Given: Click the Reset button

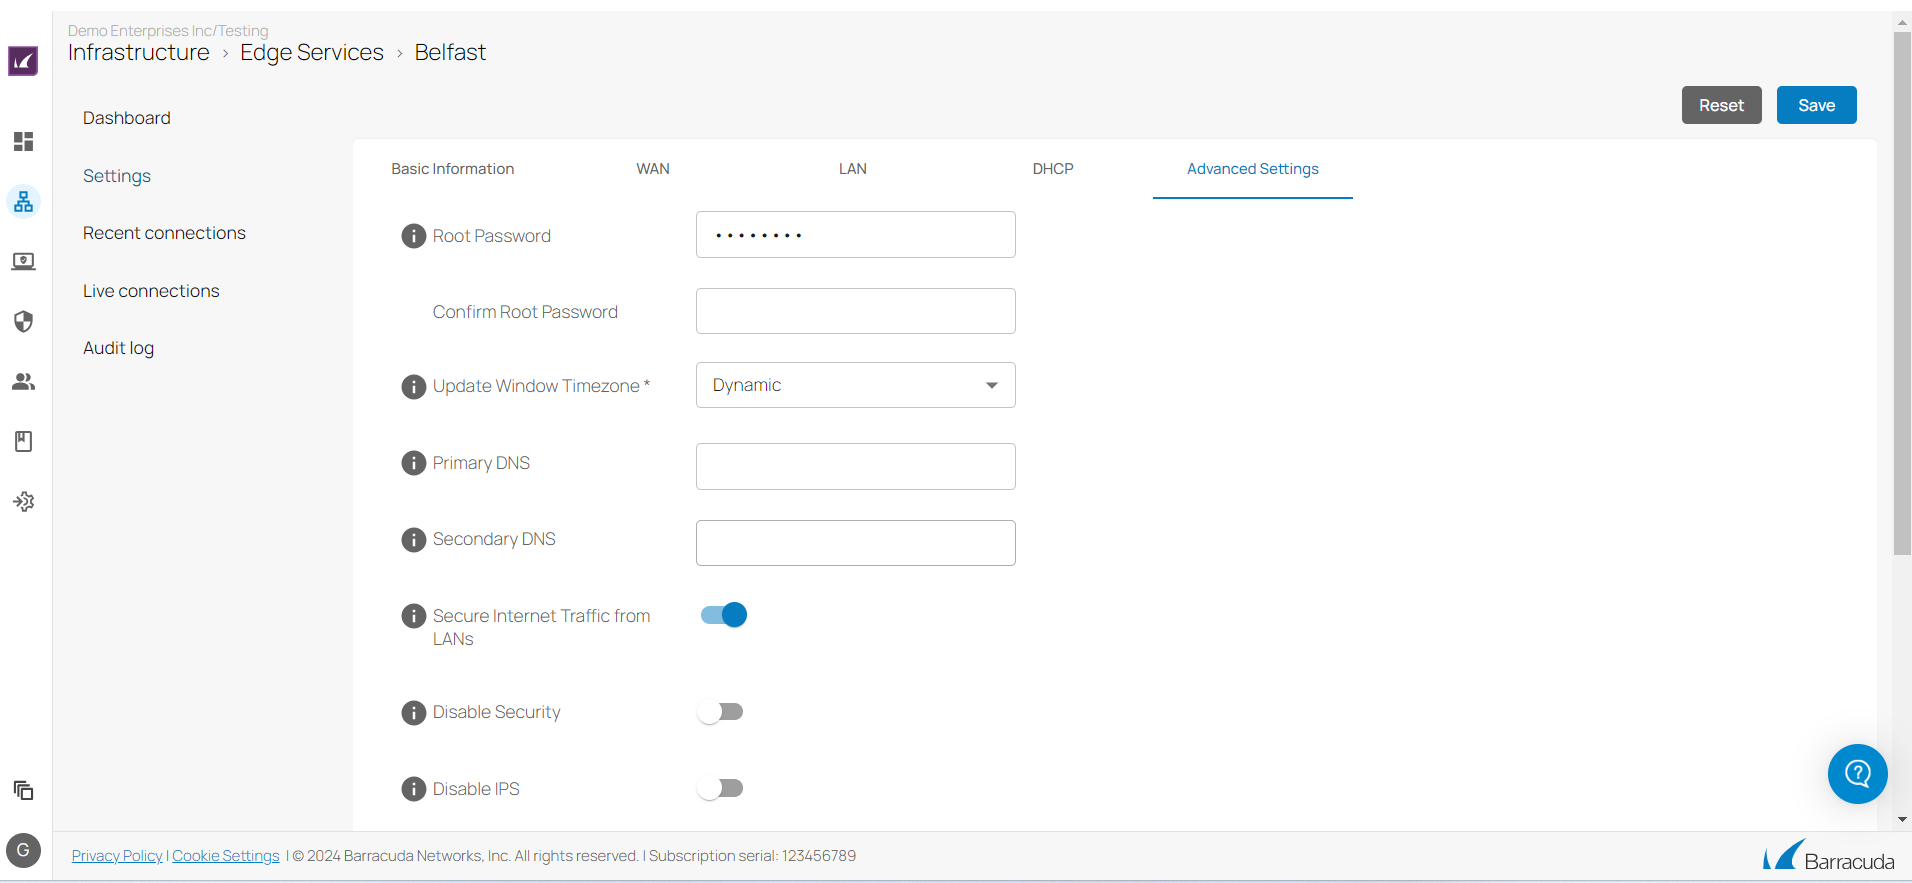Looking at the screenshot, I should (x=1721, y=105).
